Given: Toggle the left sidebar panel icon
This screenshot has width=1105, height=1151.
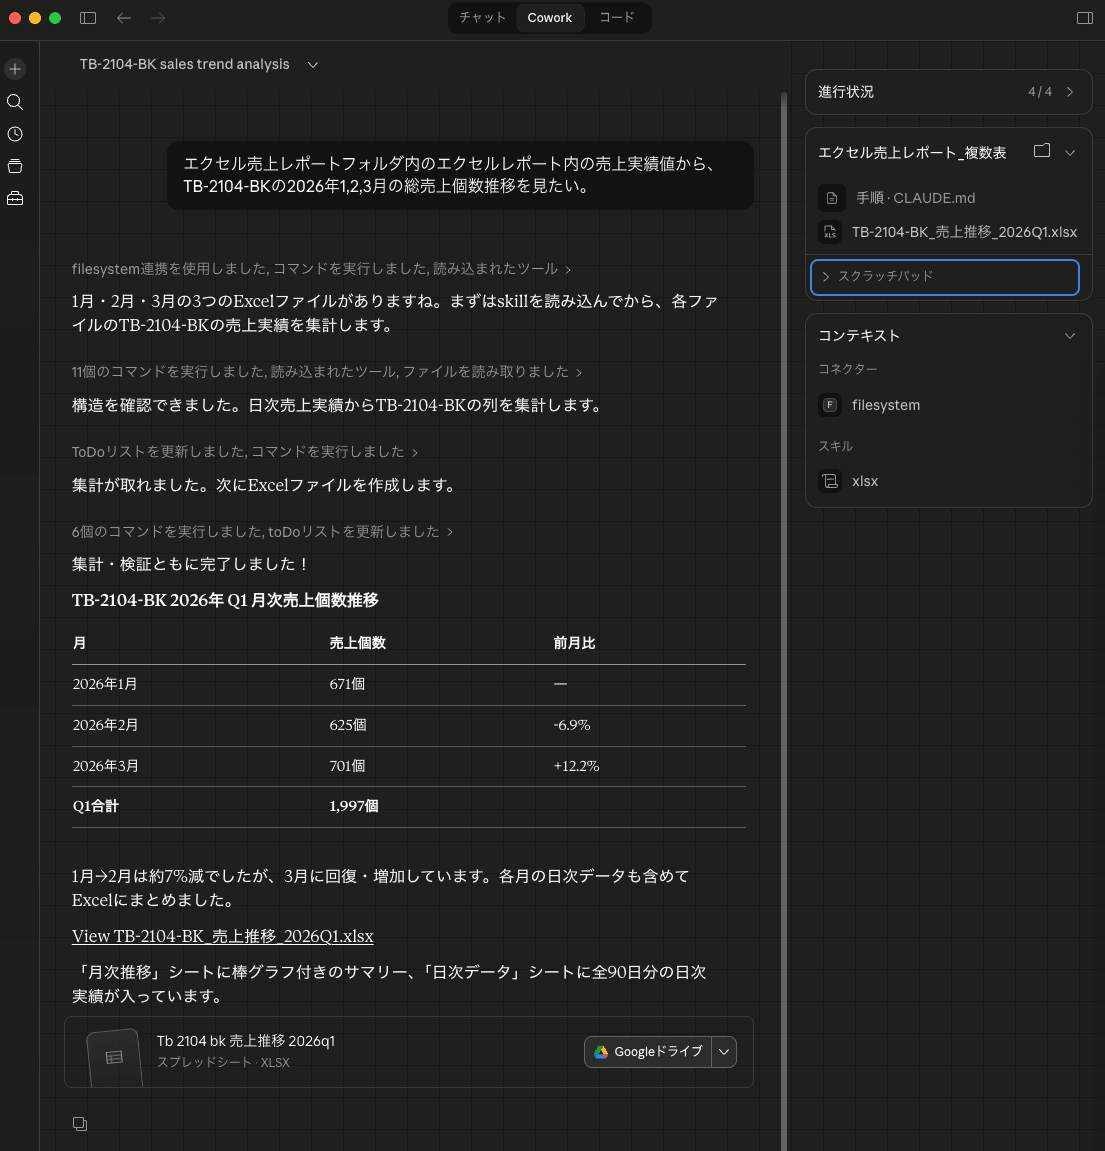Looking at the screenshot, I should (x=88, y=18).
